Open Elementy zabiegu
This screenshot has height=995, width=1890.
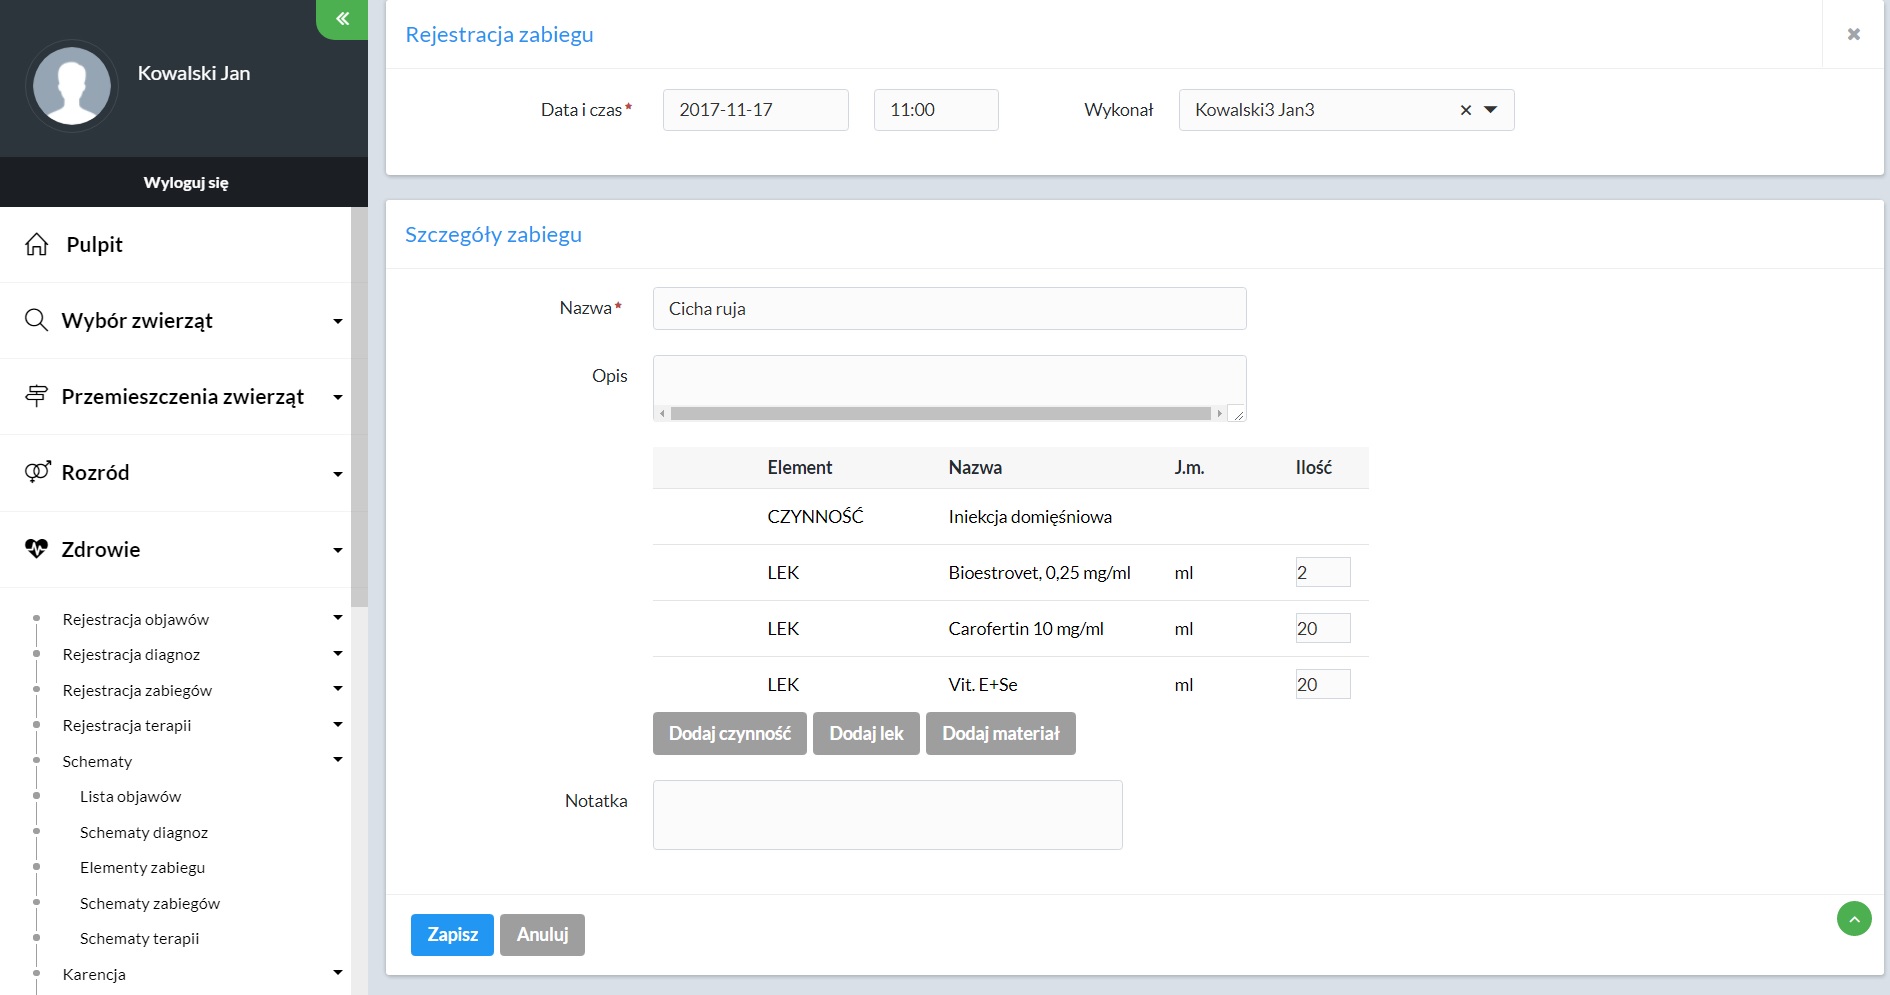click(142, 867)
